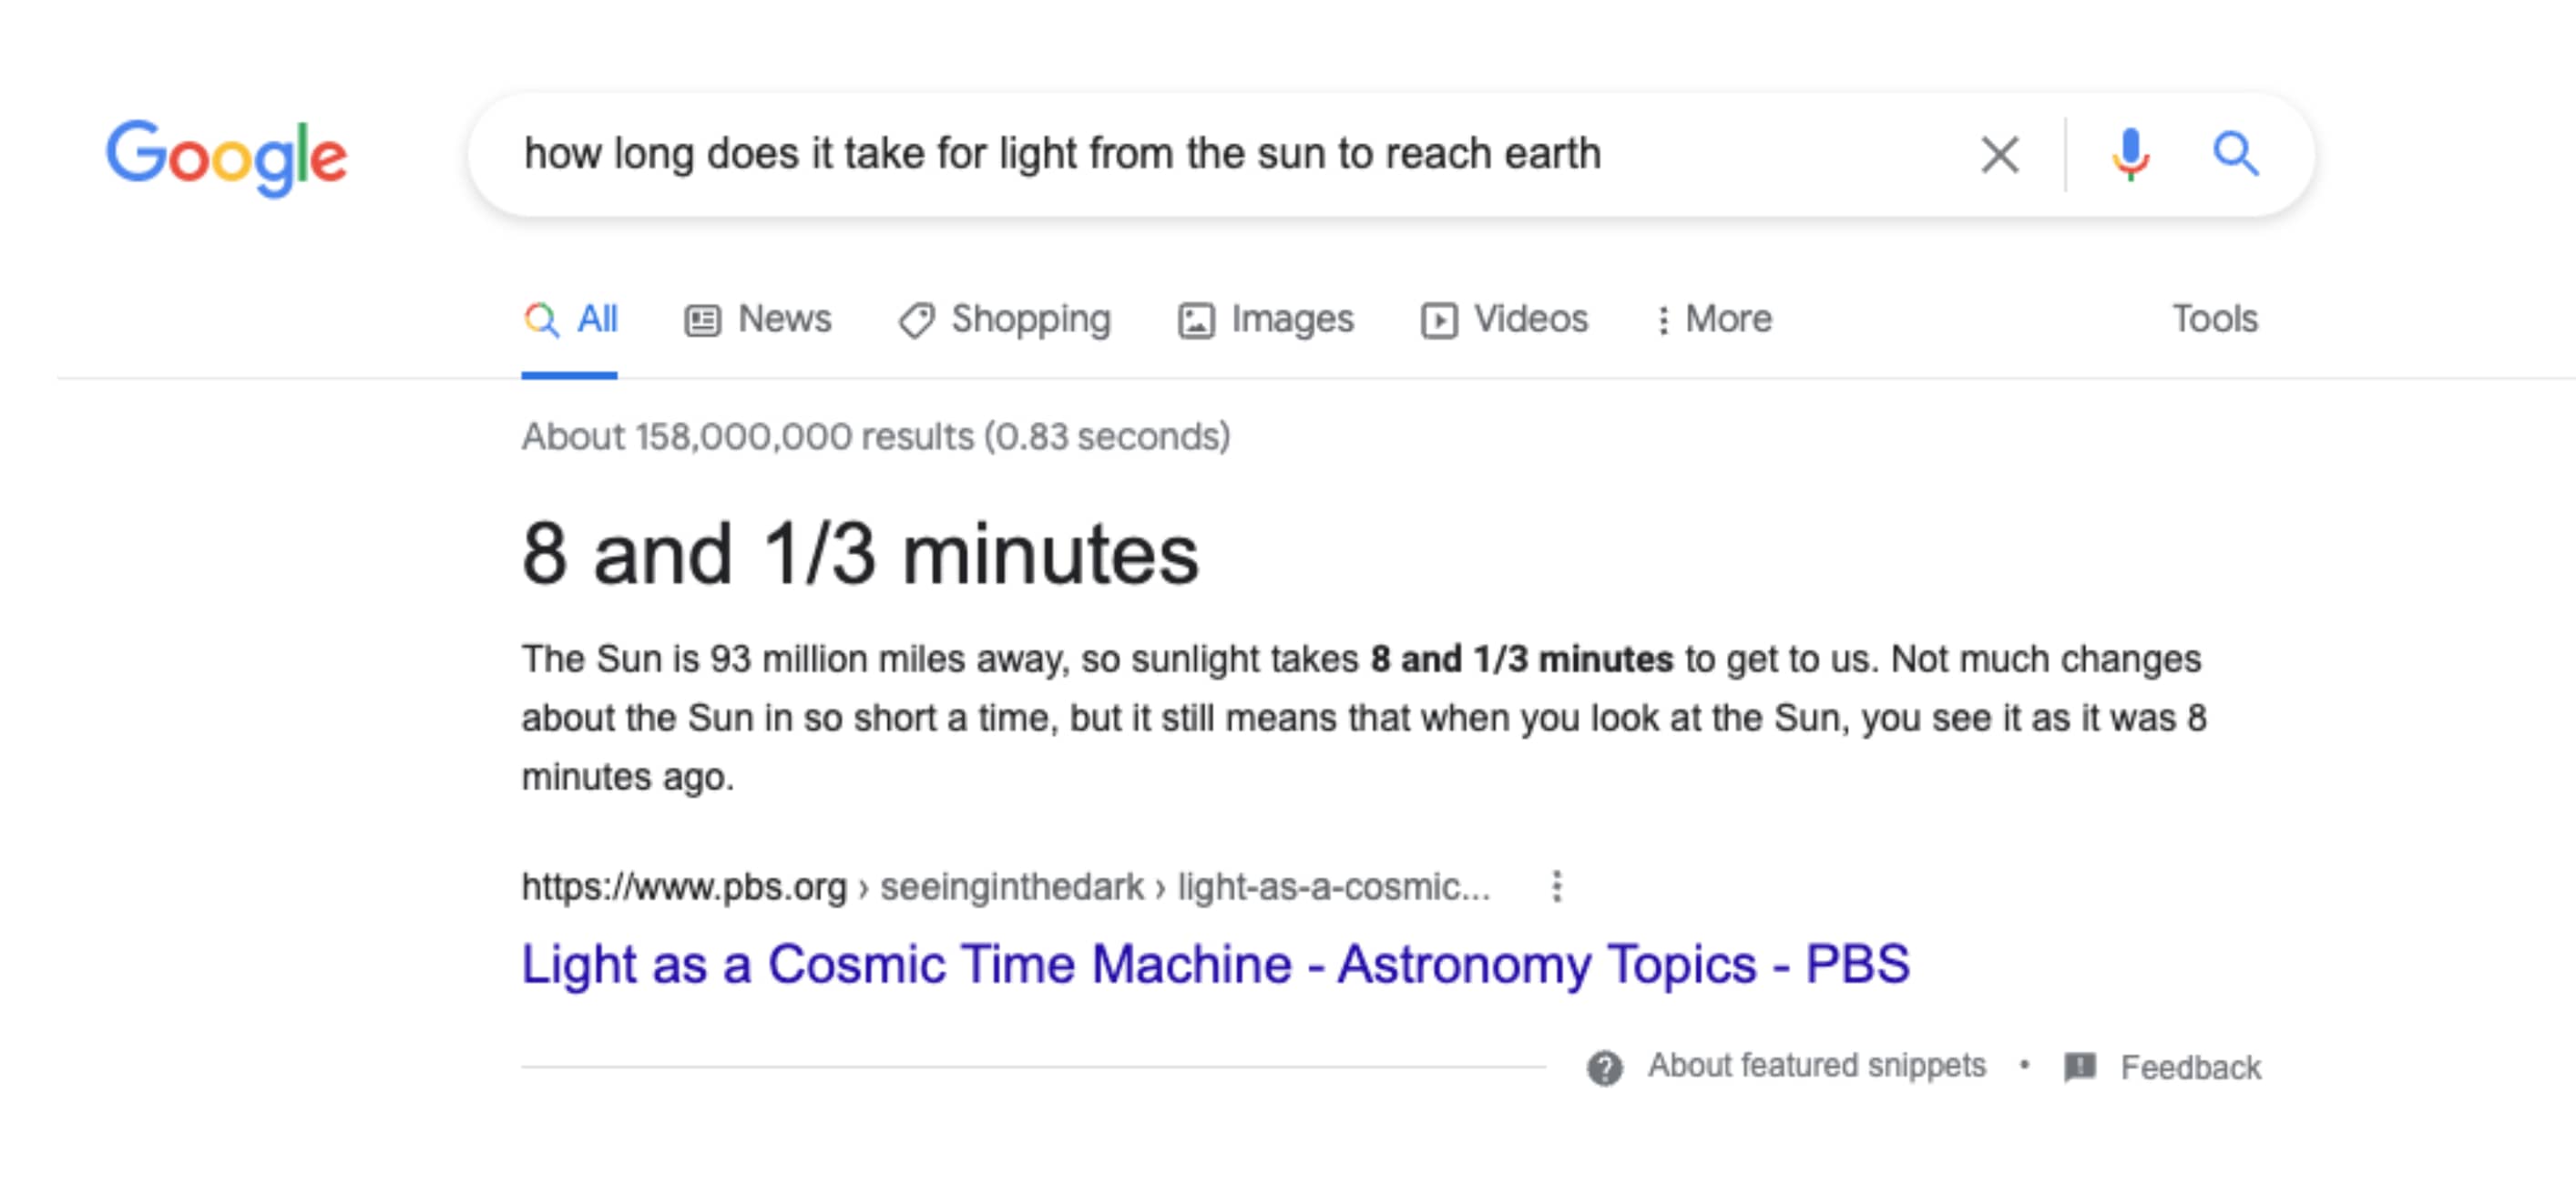This screenshot has height=1196, width=2576.
Task: Click the Google logo
Action: tap(226, 157)
